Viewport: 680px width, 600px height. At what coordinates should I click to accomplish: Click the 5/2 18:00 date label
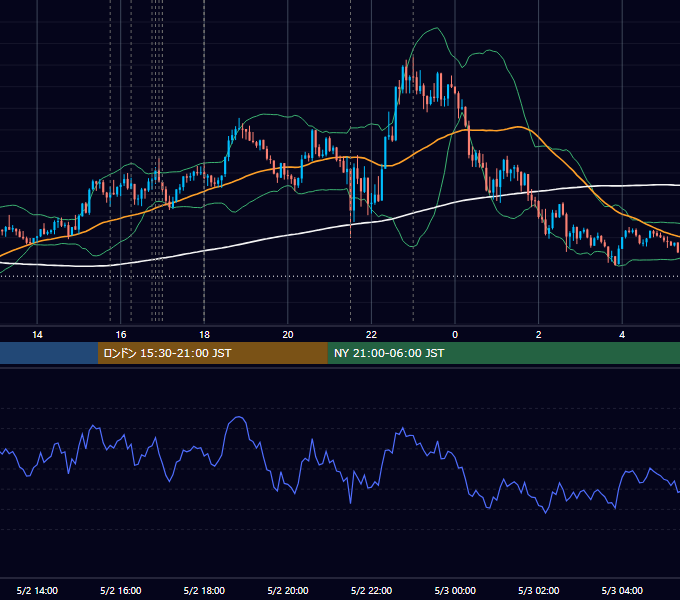[204, 590]
